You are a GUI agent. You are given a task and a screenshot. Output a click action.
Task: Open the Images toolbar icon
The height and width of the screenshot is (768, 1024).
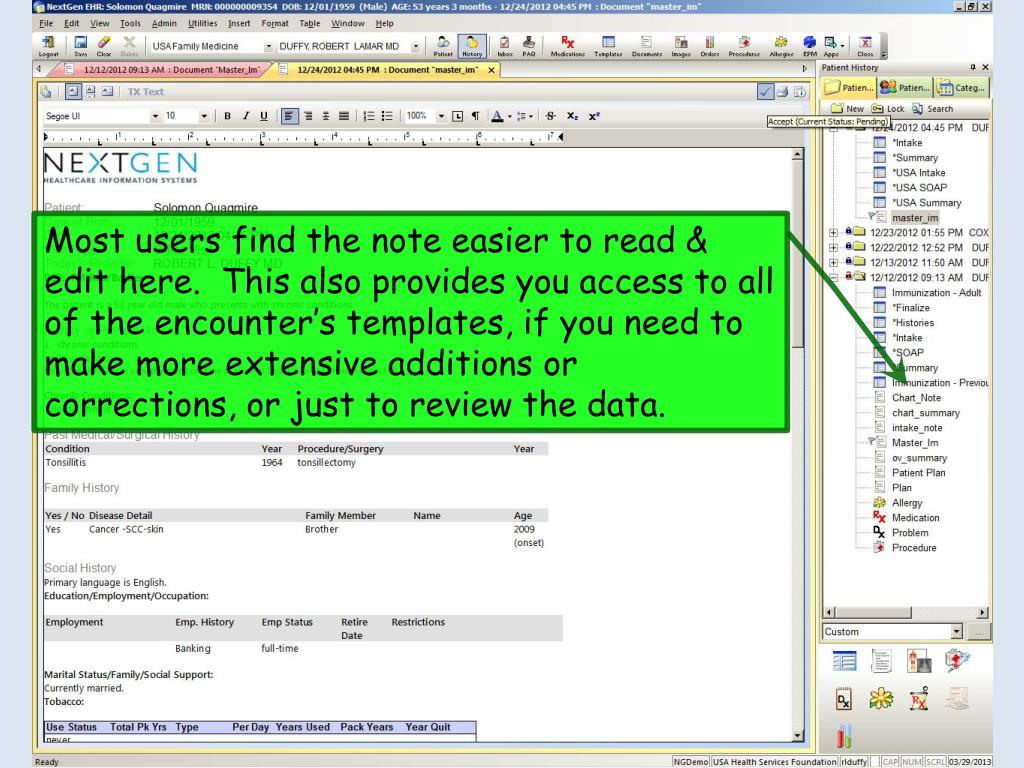(x=680, y=46)
